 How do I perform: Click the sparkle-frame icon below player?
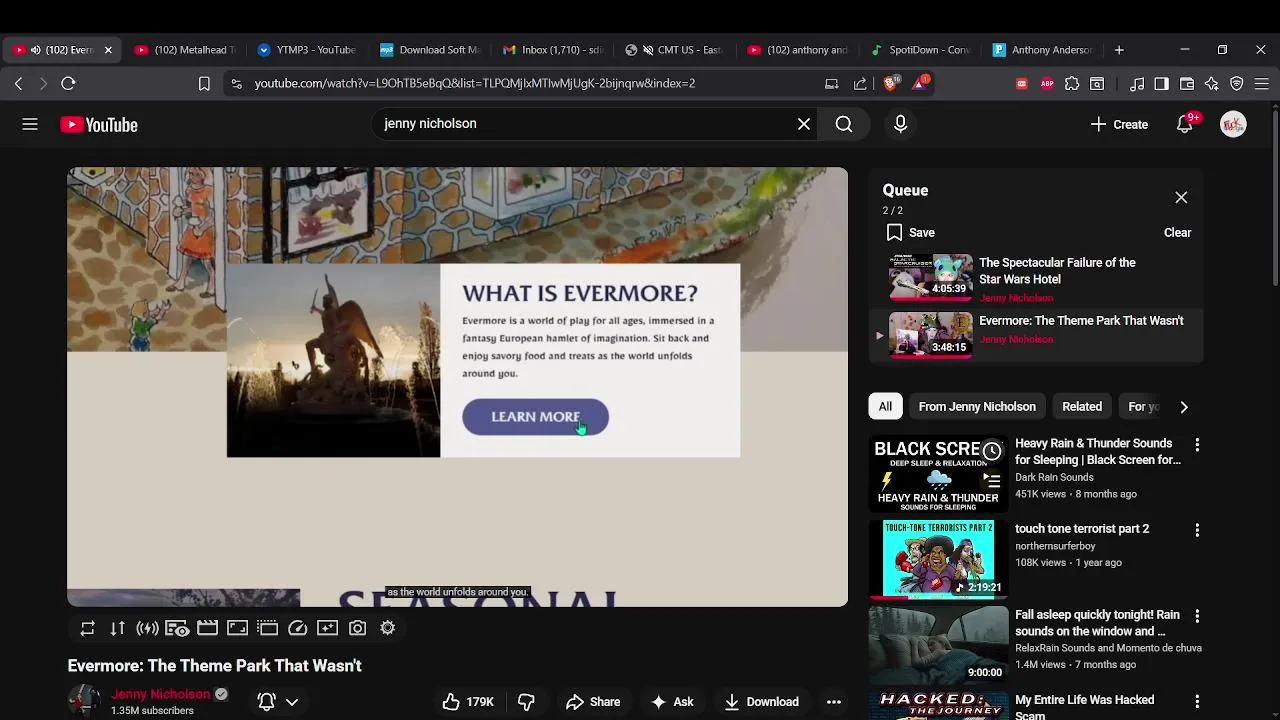point(327,628)
